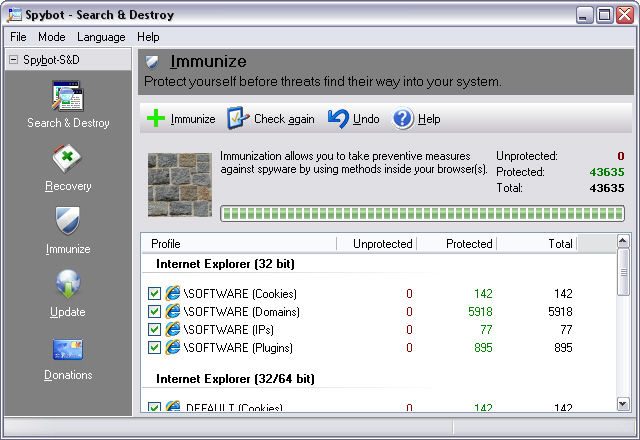This screenshot has height=440, width=640.
Task: Open the Update globe icon
Action: point(68,284)
